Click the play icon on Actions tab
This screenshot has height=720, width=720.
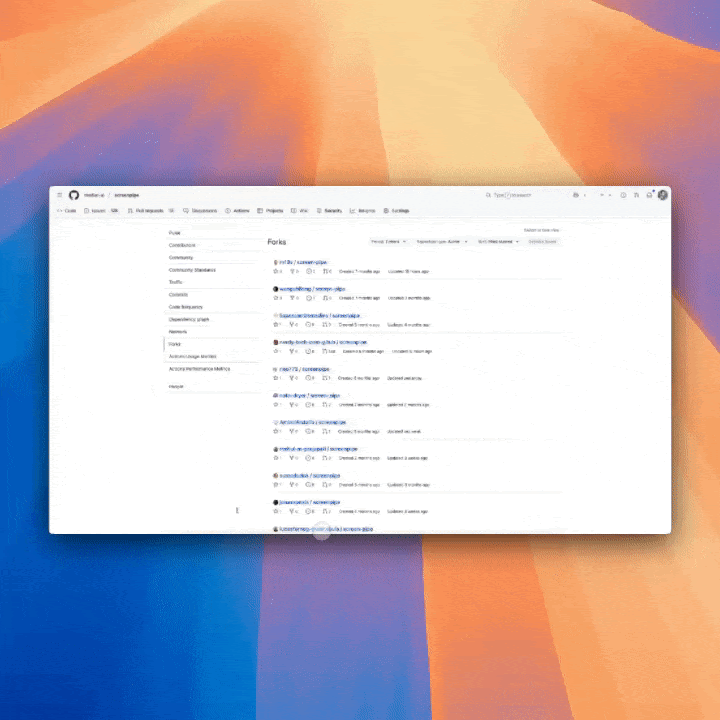(228, 211)
